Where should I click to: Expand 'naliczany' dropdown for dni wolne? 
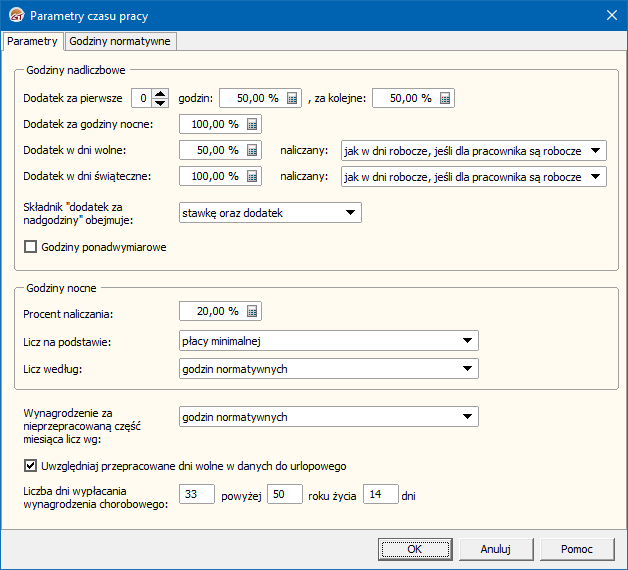click(x=595, y=151)
